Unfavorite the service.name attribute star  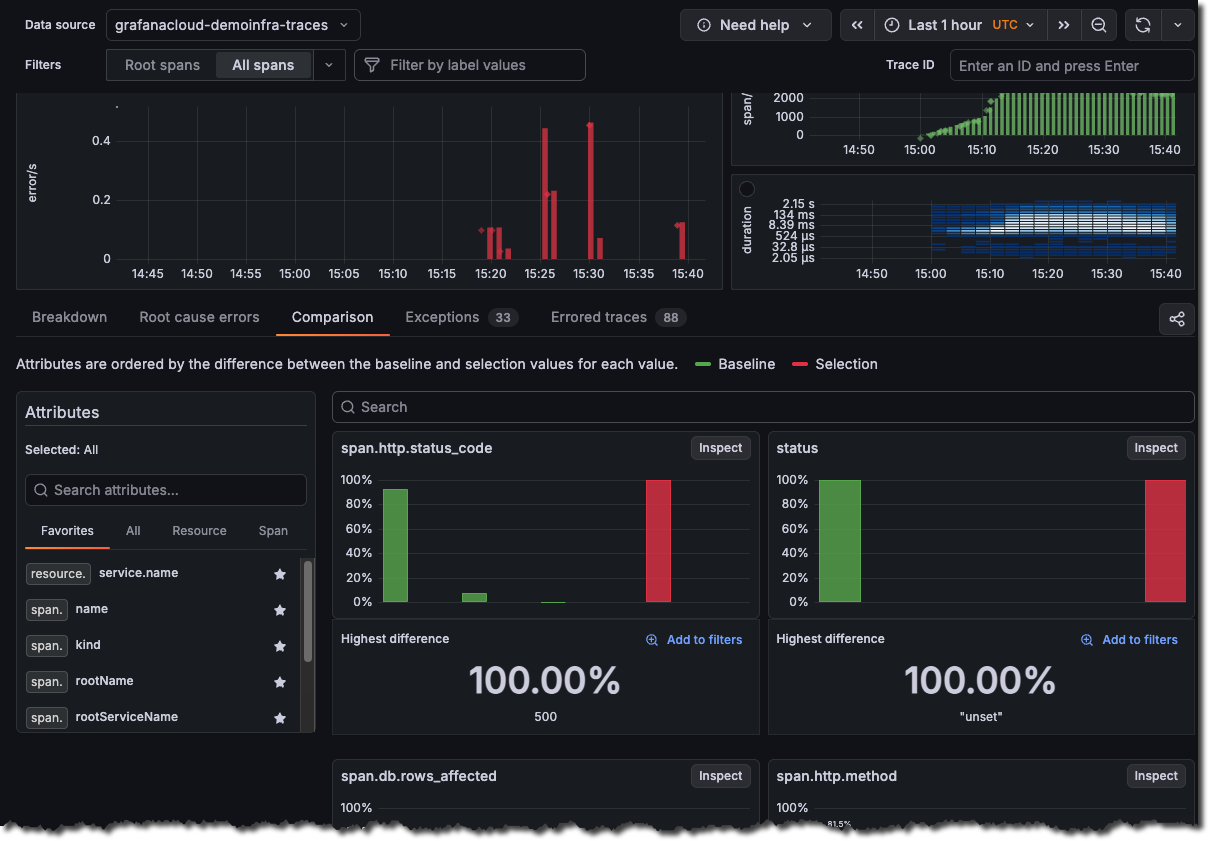coord(280,574)
